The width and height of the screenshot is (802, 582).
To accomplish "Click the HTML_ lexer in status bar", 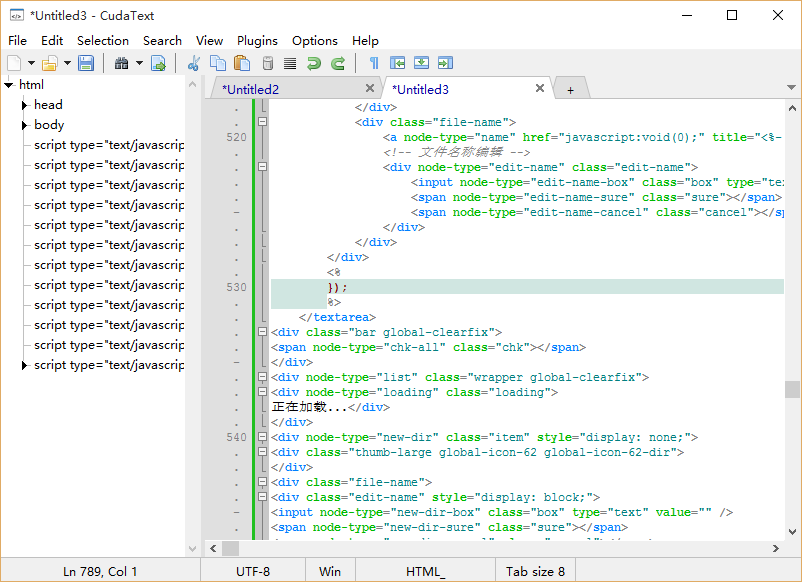I will click(425, 571).
